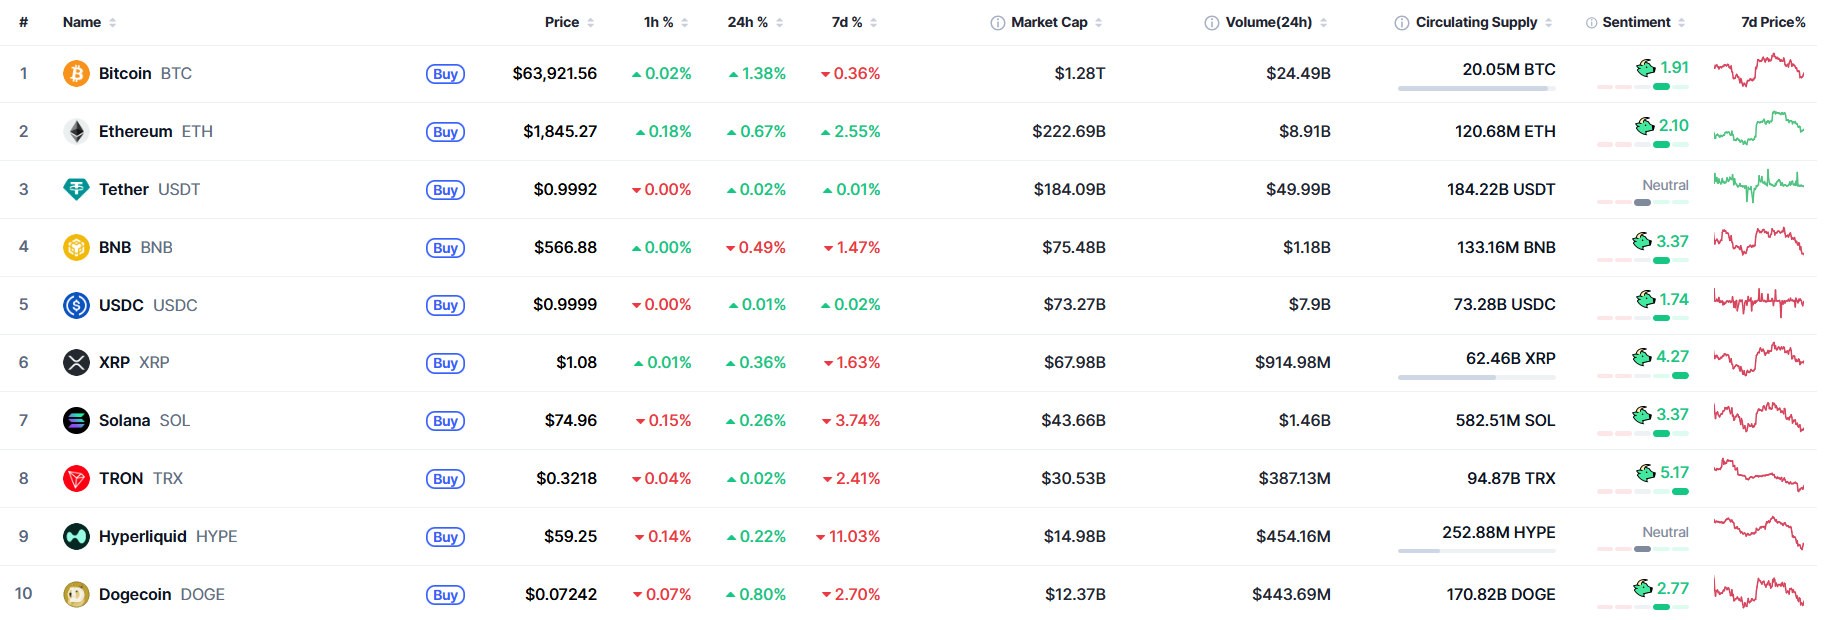Image resolution: width=1828 pixels, height=620 pixels.
Task: Click the Market Cap info icon
Action: click(997, 23)
